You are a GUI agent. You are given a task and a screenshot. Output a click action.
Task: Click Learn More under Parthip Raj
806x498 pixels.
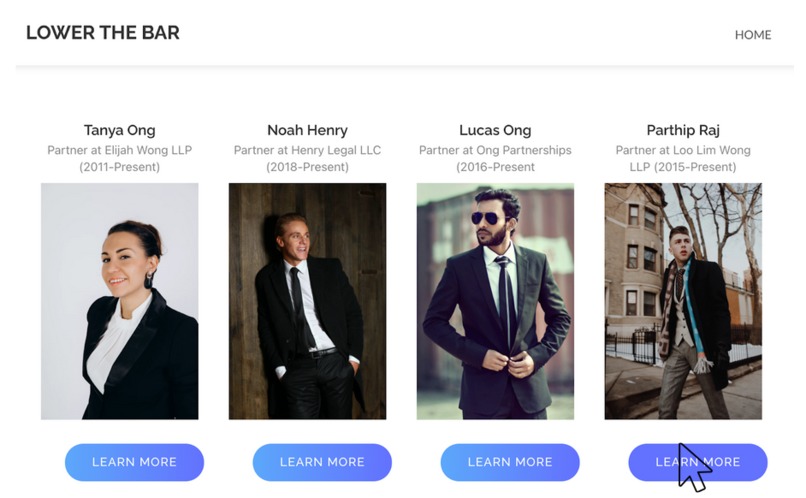698,462
